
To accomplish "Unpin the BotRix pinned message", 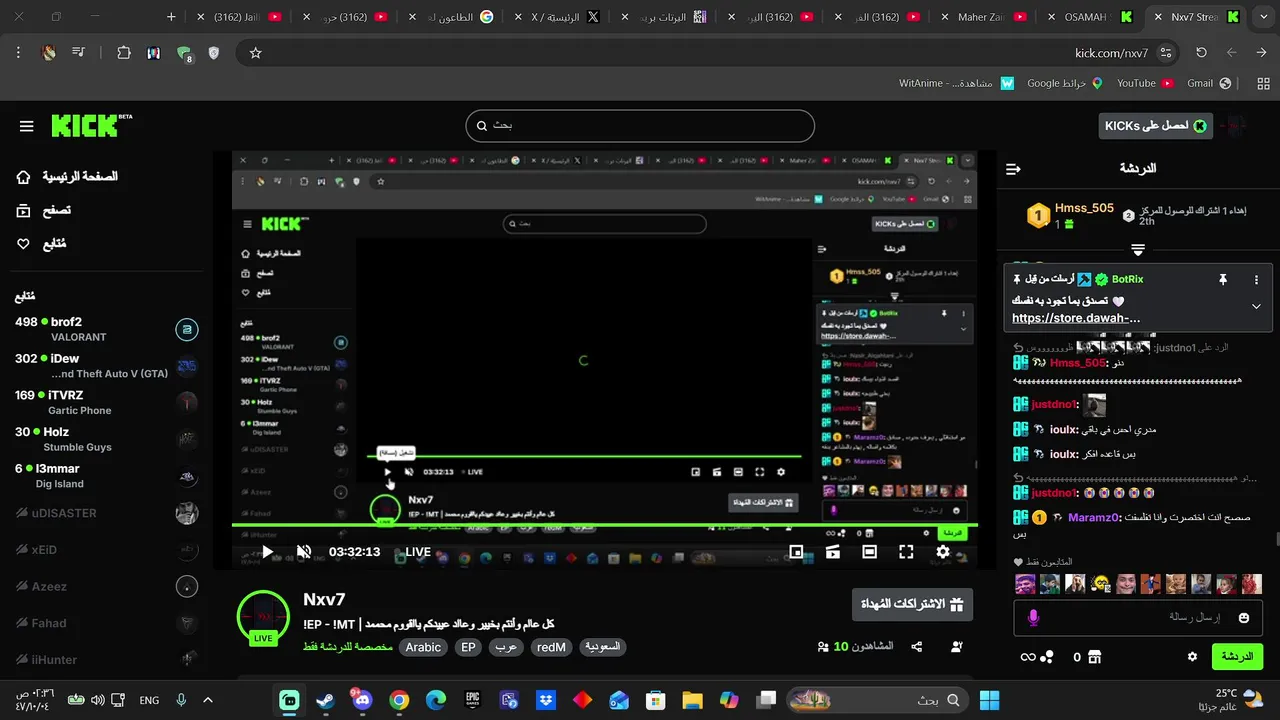I will tap(1222, 280).
